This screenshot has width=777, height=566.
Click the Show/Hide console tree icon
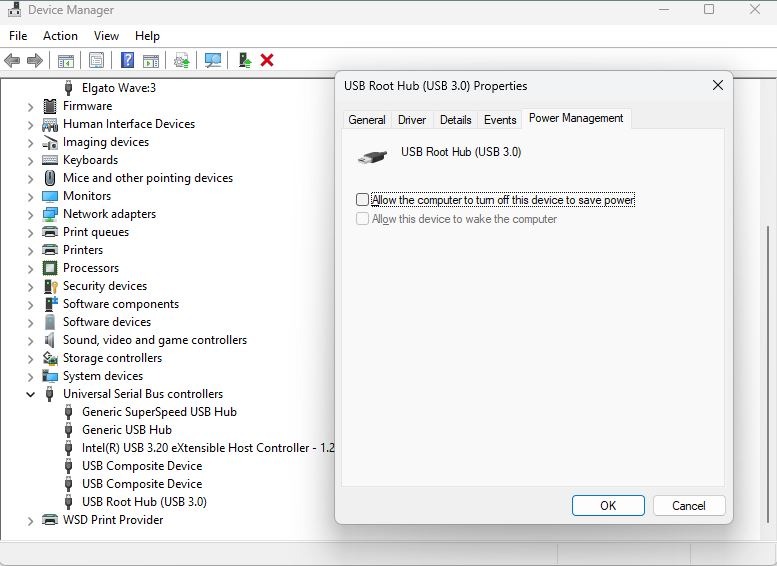(66, 60)
